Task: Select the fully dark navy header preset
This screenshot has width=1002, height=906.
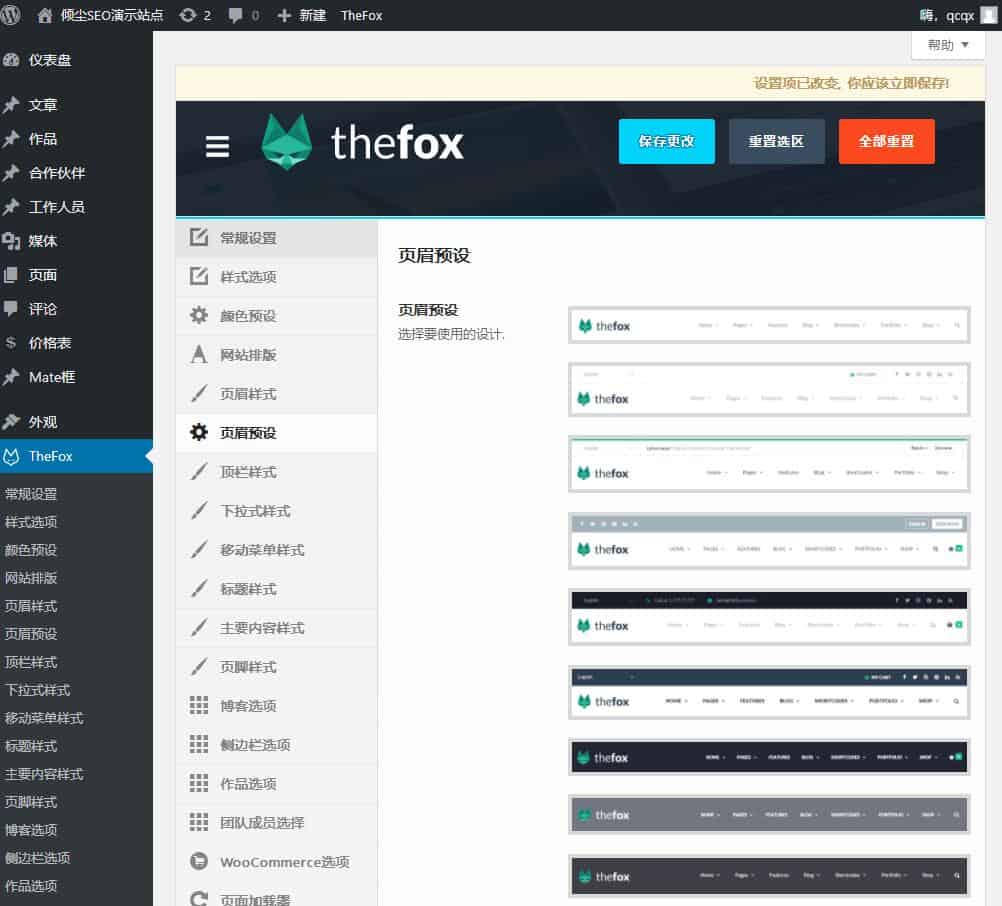Action: [769, 757]
